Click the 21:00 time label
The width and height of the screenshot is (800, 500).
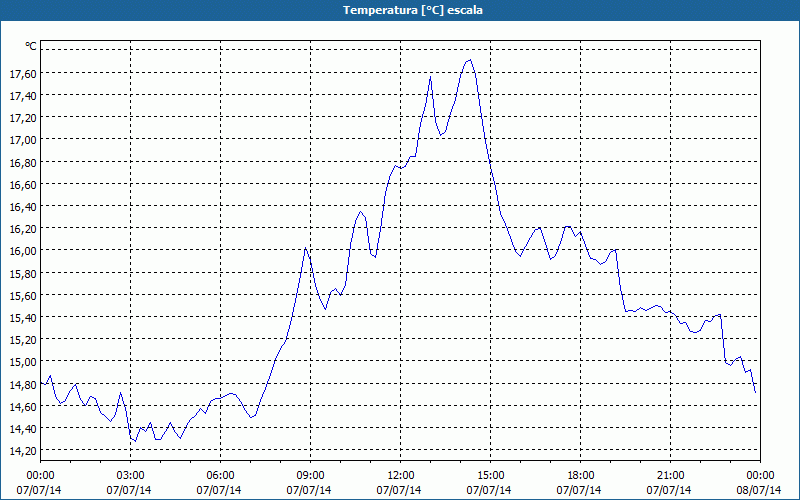670,476
